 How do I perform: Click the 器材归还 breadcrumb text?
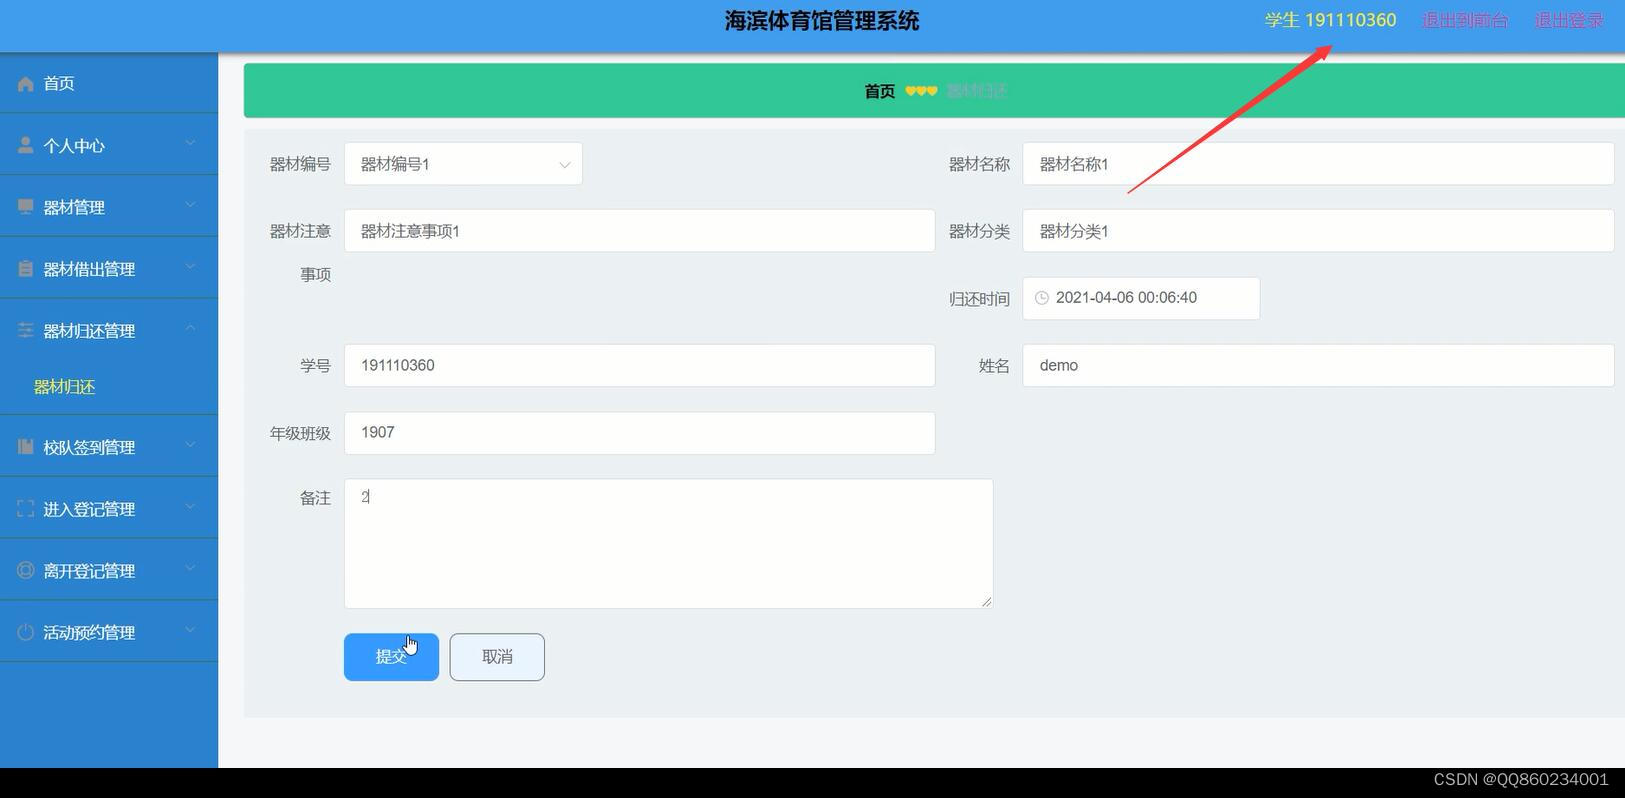[977, 91]
